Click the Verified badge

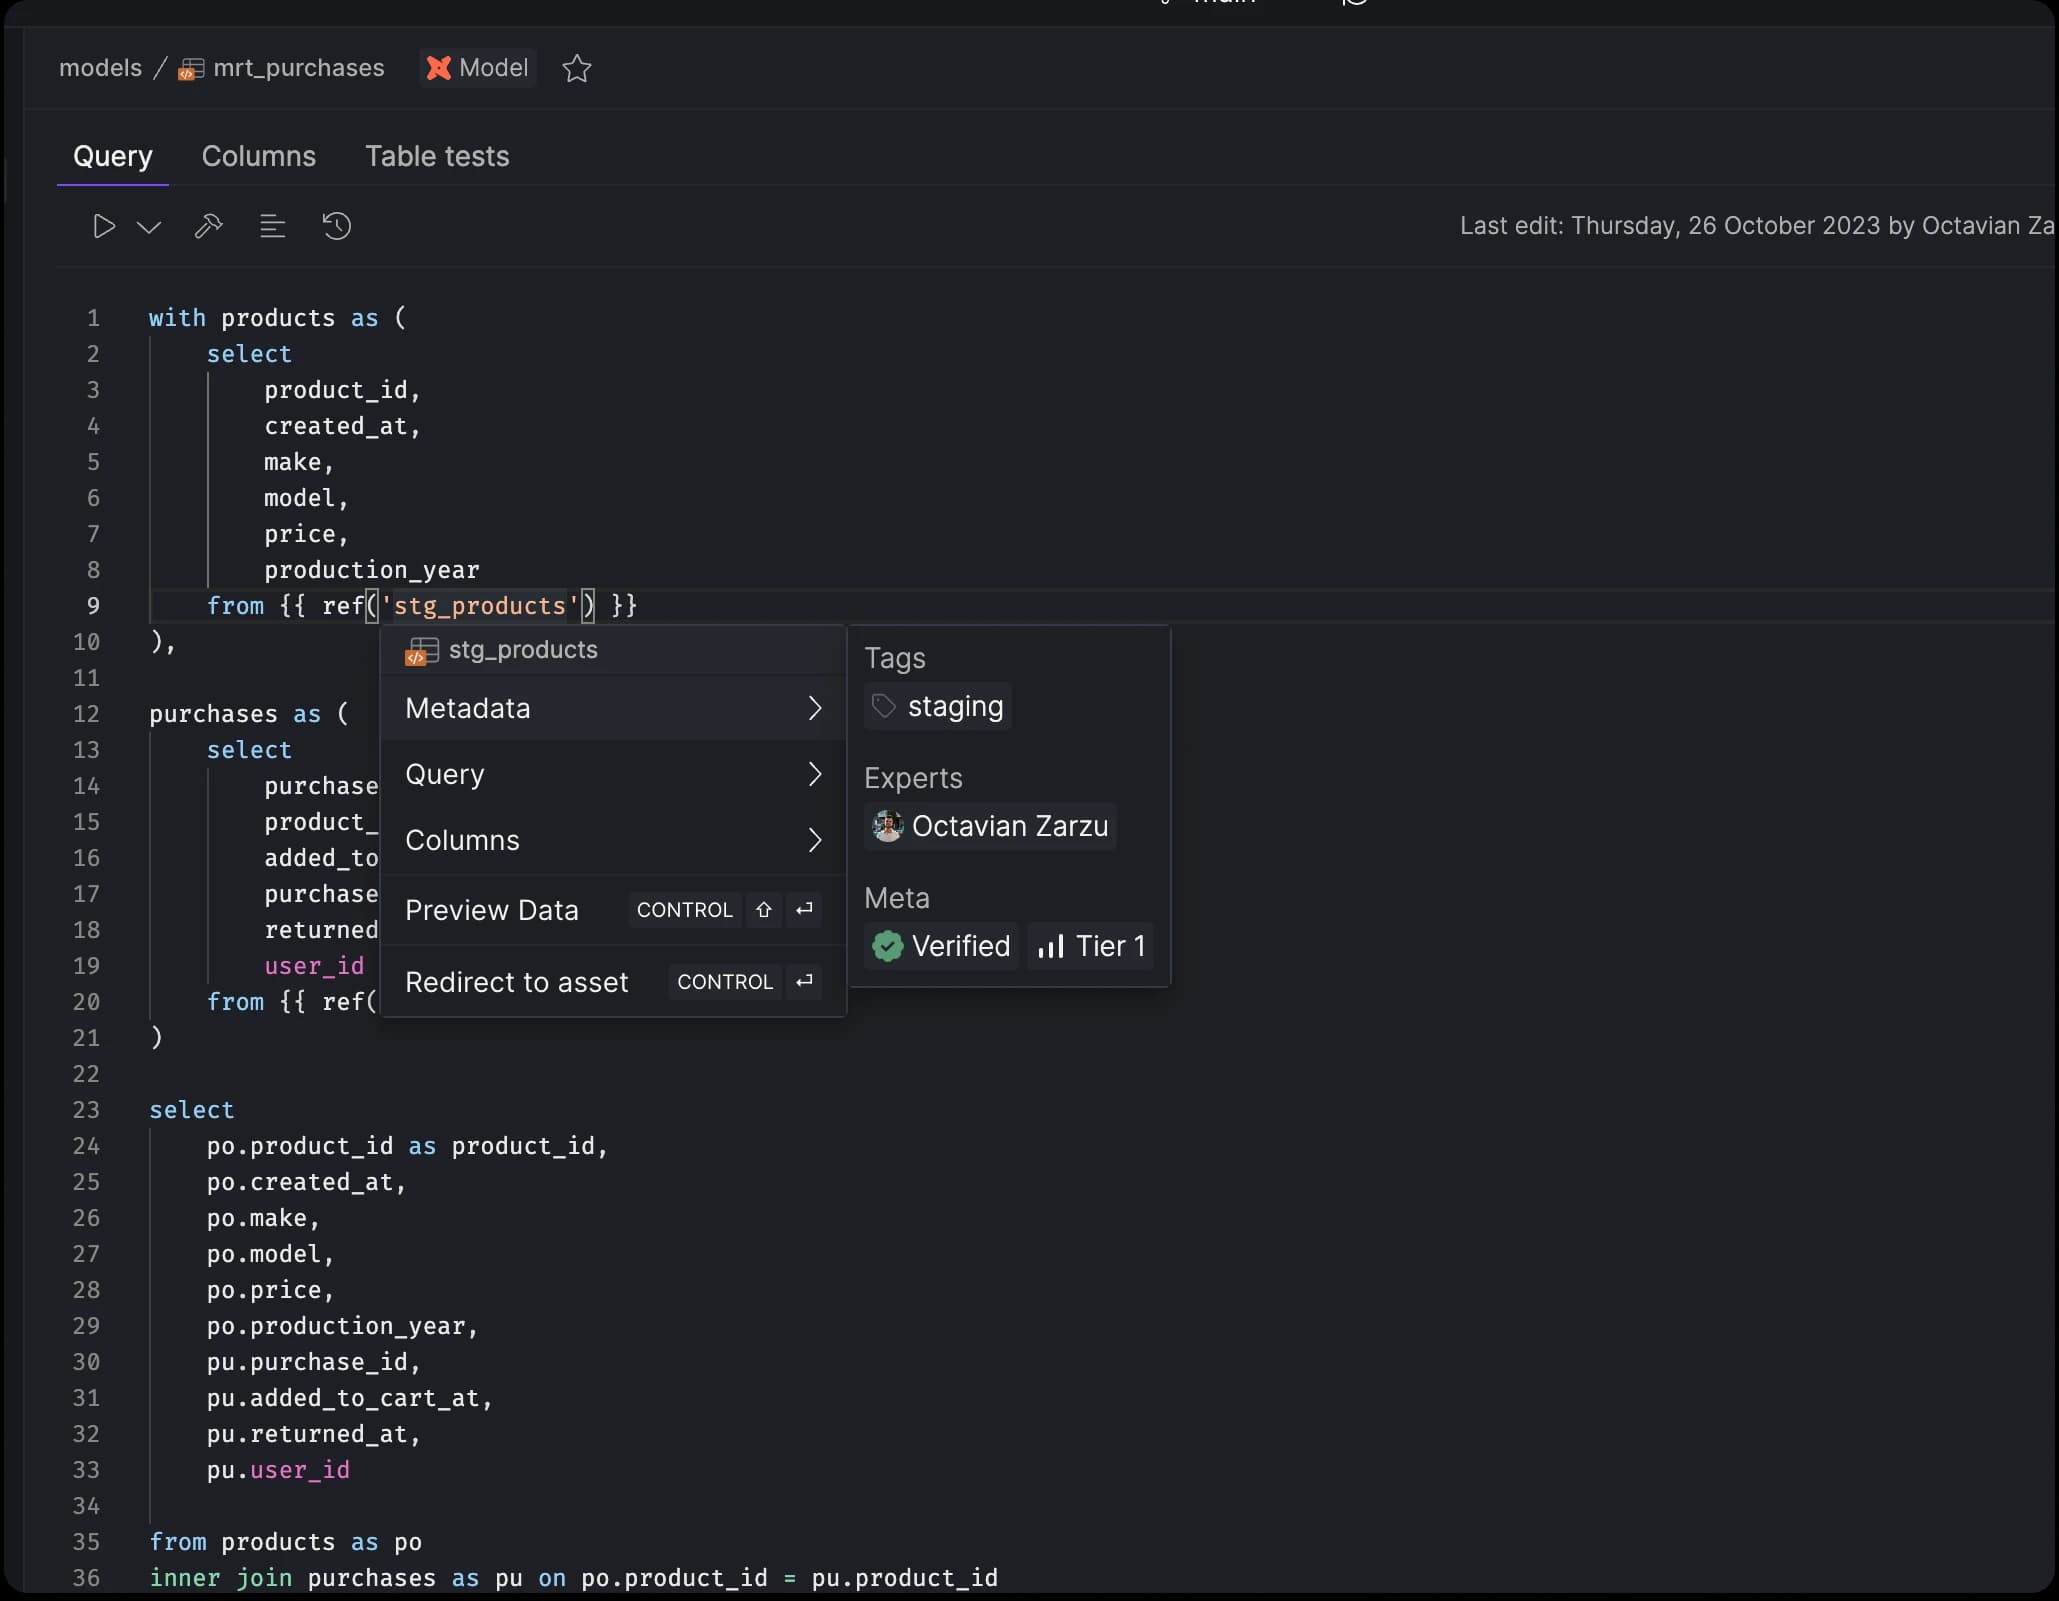[x=941, y=946]
